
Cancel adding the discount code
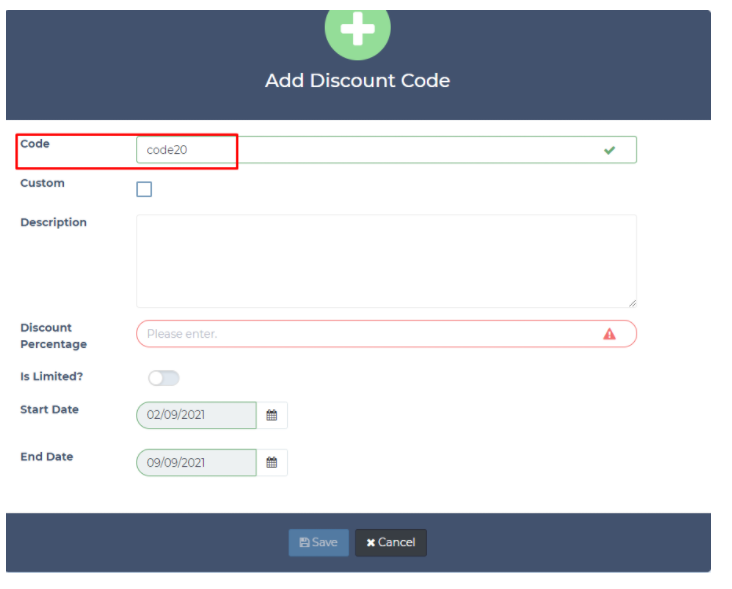tap(390, 542)
